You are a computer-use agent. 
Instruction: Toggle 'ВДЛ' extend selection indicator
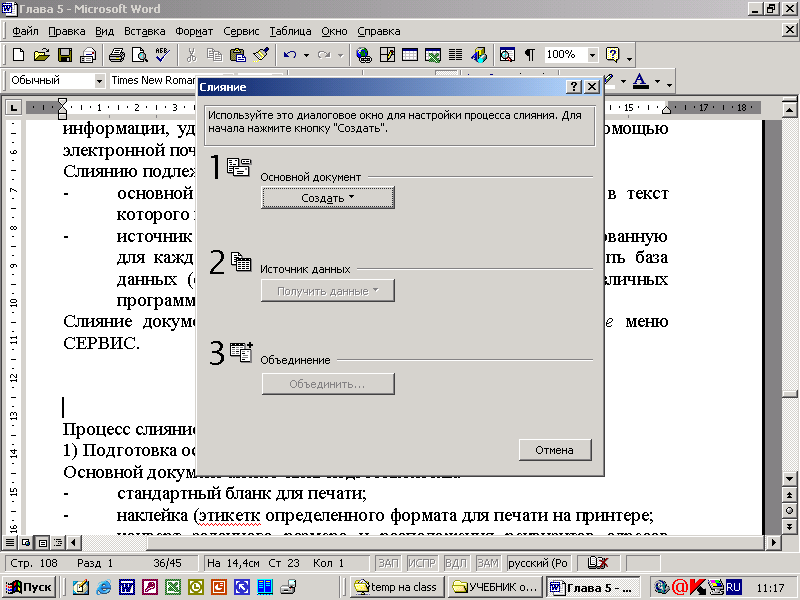pos(456,563)
